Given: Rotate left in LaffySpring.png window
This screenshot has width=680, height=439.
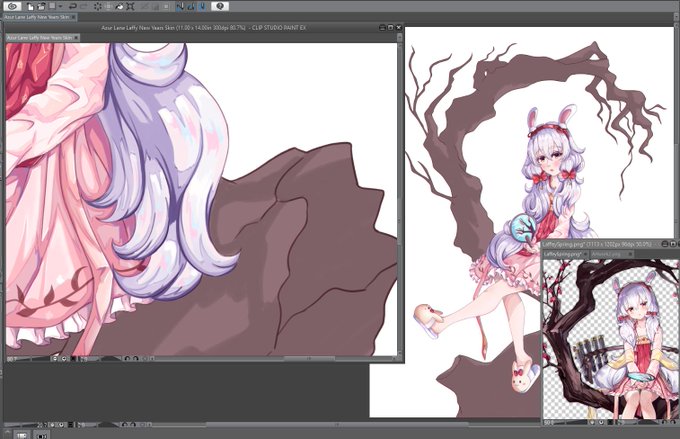Looking at the screenshot, I should pos(664,422).
